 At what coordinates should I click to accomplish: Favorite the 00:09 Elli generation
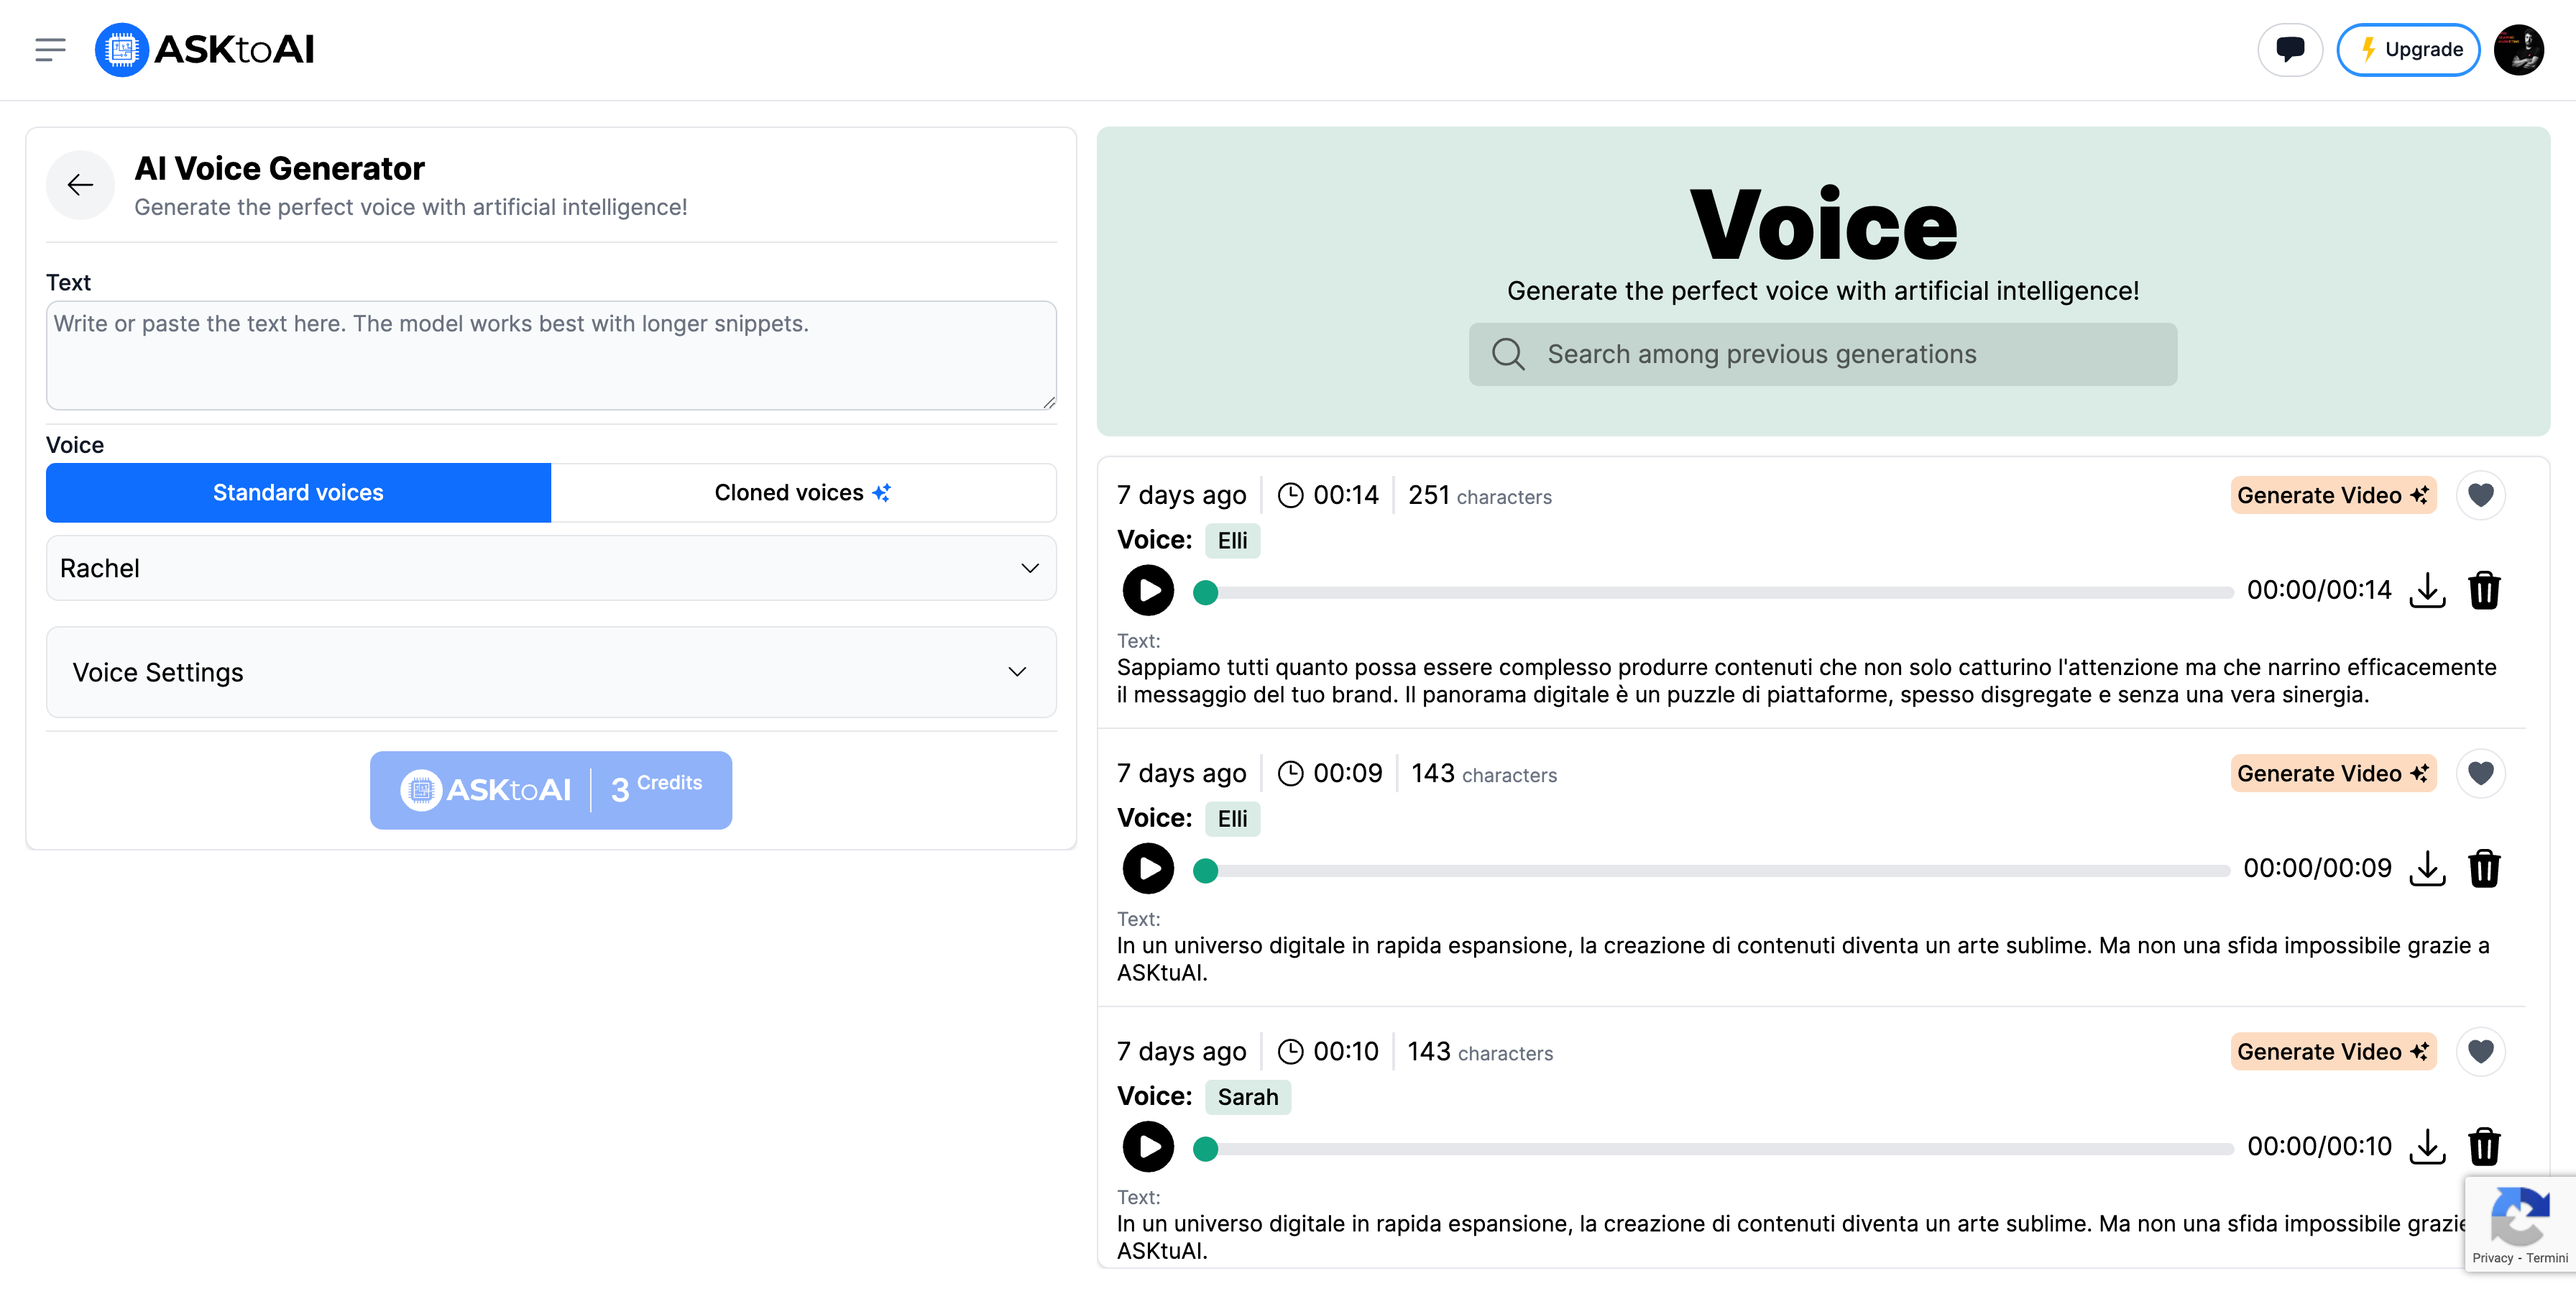click(2480, 773)
